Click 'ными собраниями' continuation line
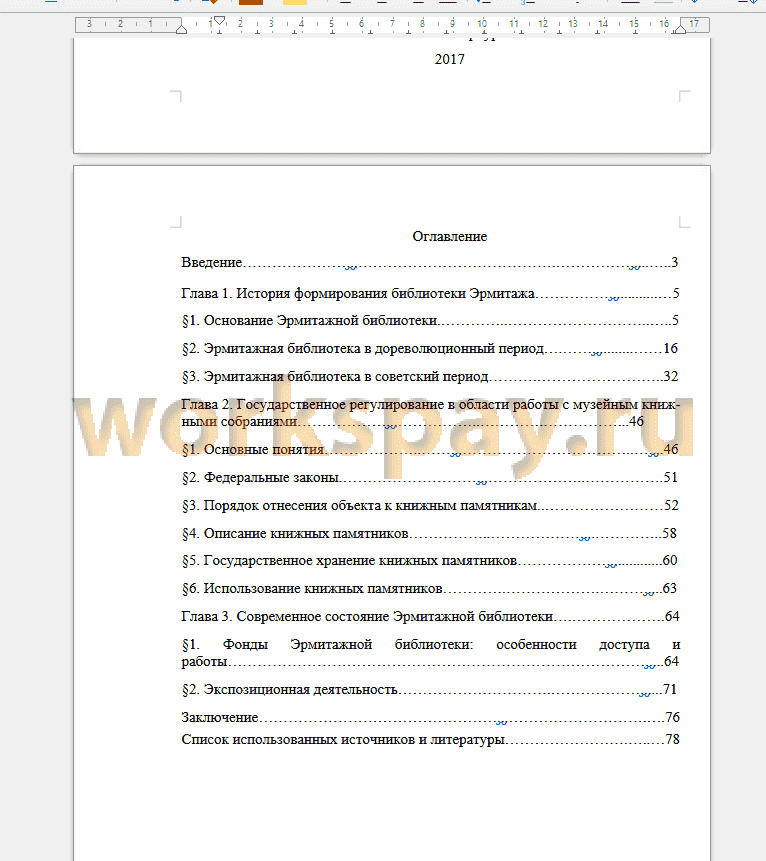The width and height of the screenshot is (766, 861). [412, 421]
